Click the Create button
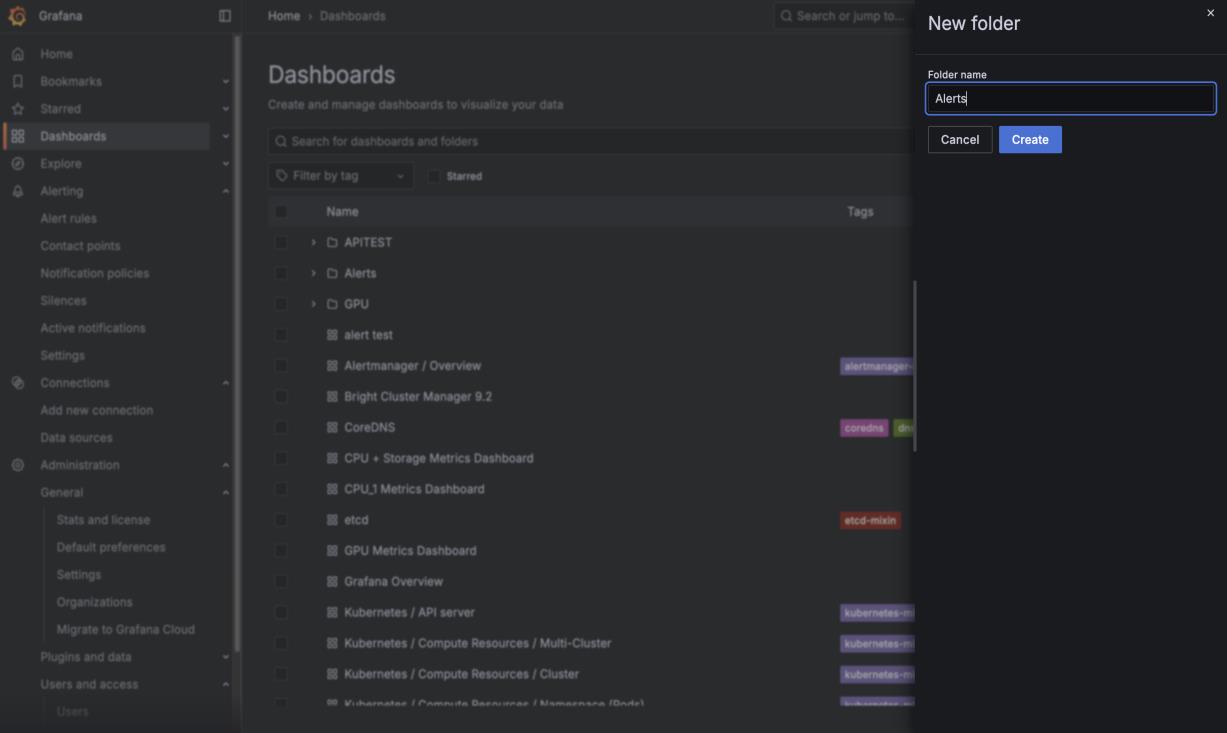The width and height of the screenshot is (1227, 733). click(x=1030, y=140)
